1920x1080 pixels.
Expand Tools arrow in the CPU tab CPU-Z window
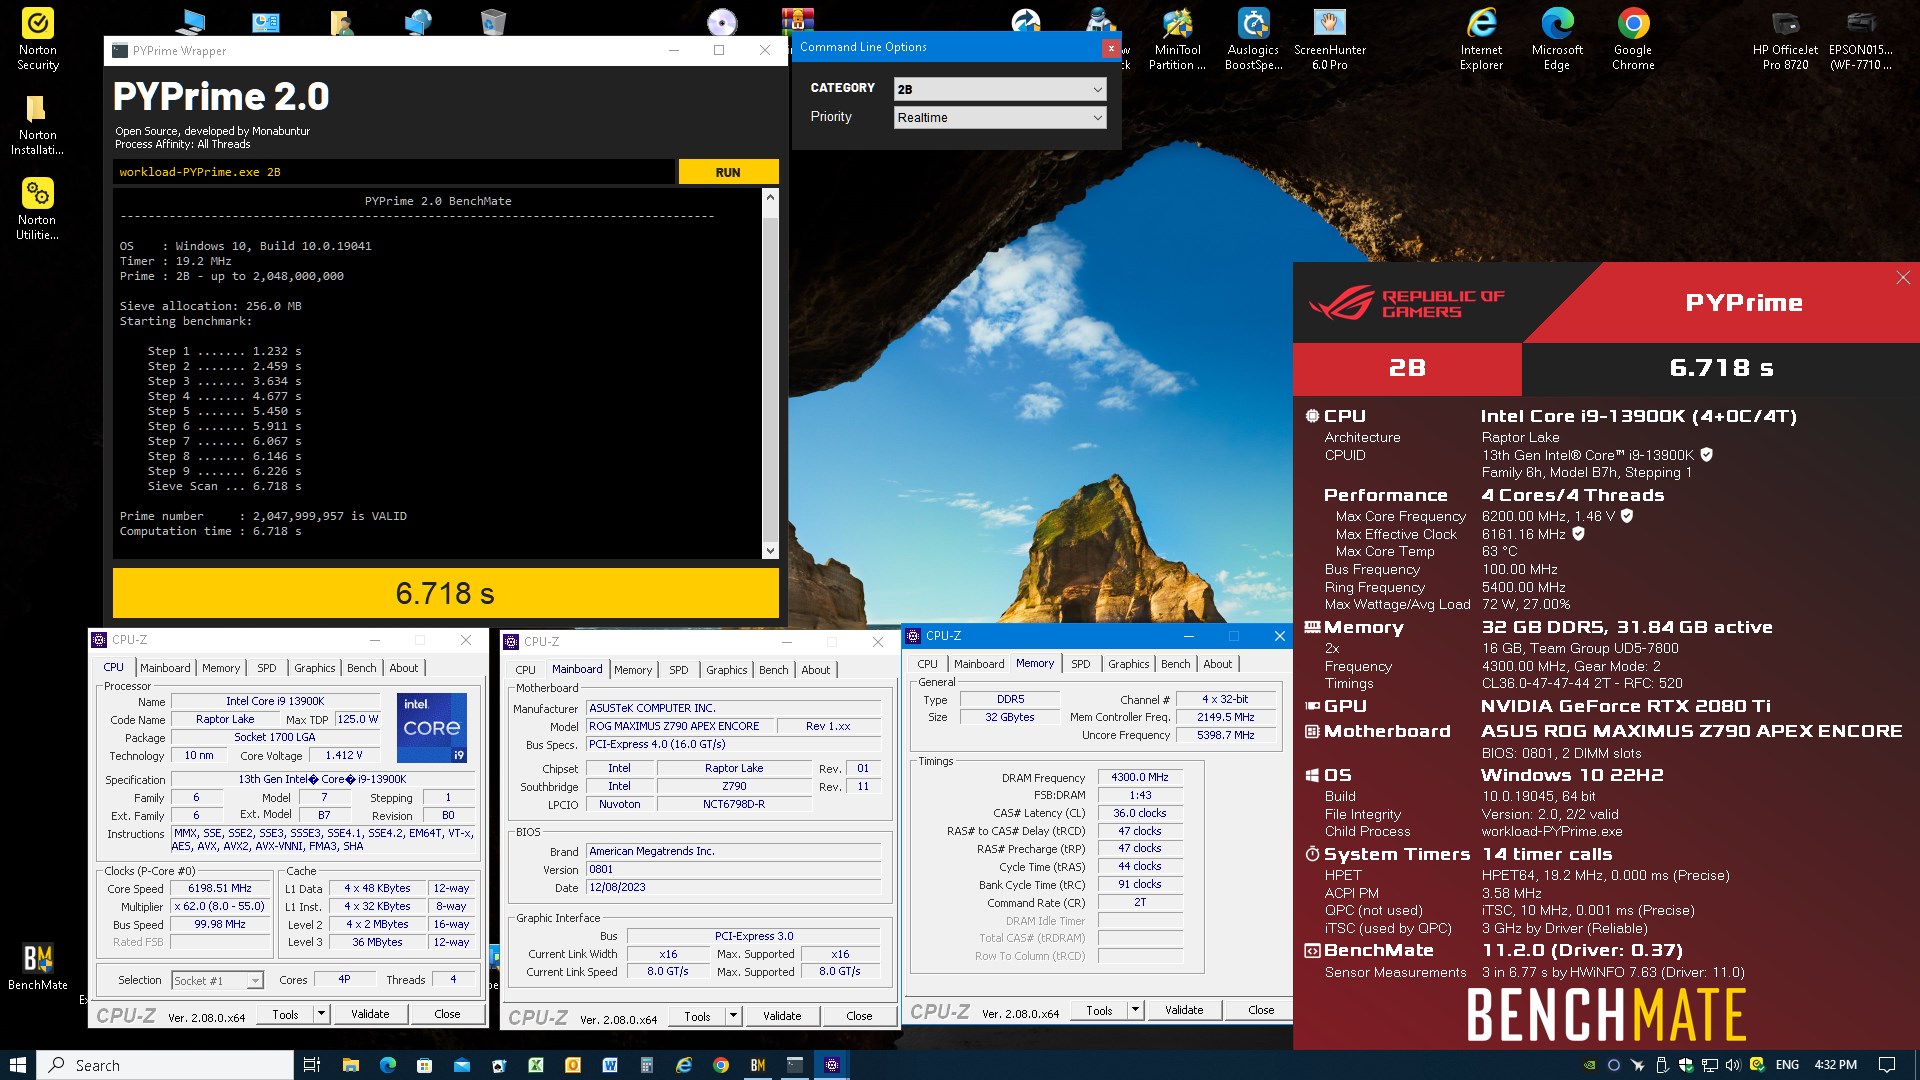point(321,1014)
